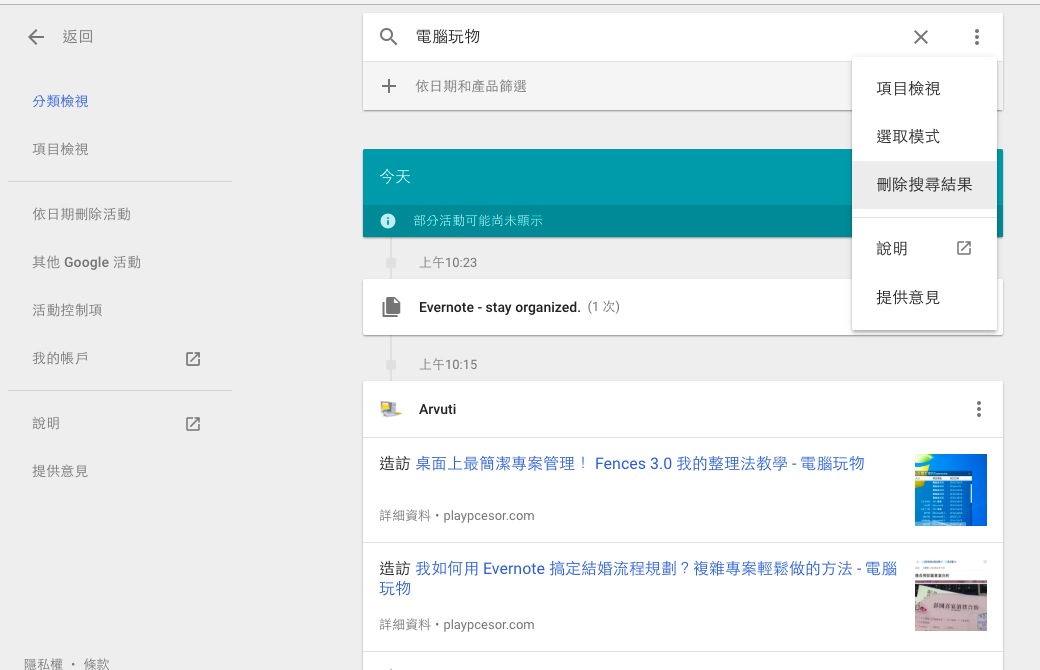Click the back arrow icon beside 返回
This screenshot has height=670, width=1040.
(x=36, y=37)
